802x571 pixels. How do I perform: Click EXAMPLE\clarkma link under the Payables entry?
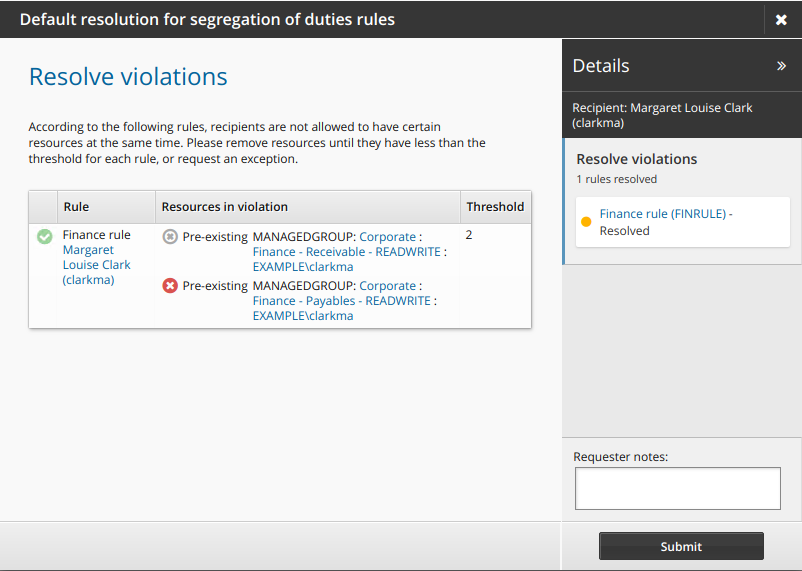pyautogui.click(x=302, y=316)
